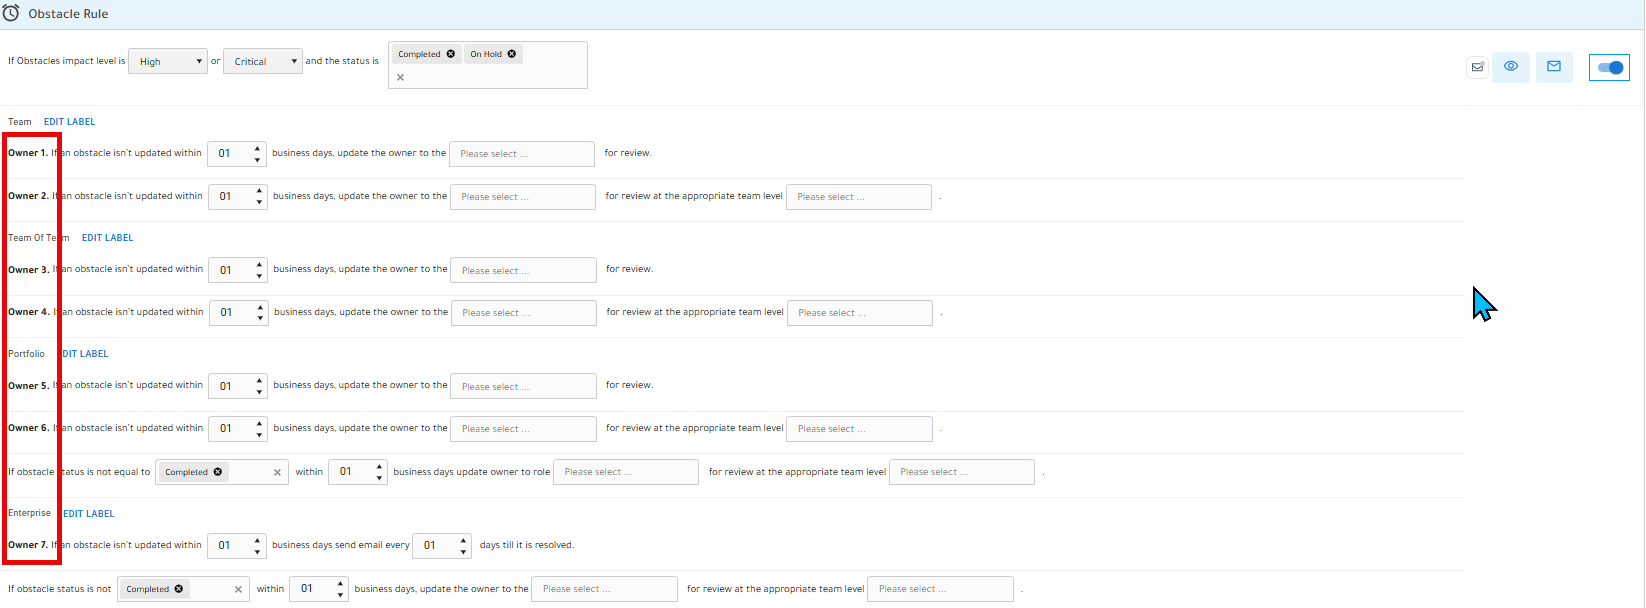This screenshot has height=608, width=1646.
Task: Remove the On Hold status tag
Action: pyautogui.click(x=512, y=54)
